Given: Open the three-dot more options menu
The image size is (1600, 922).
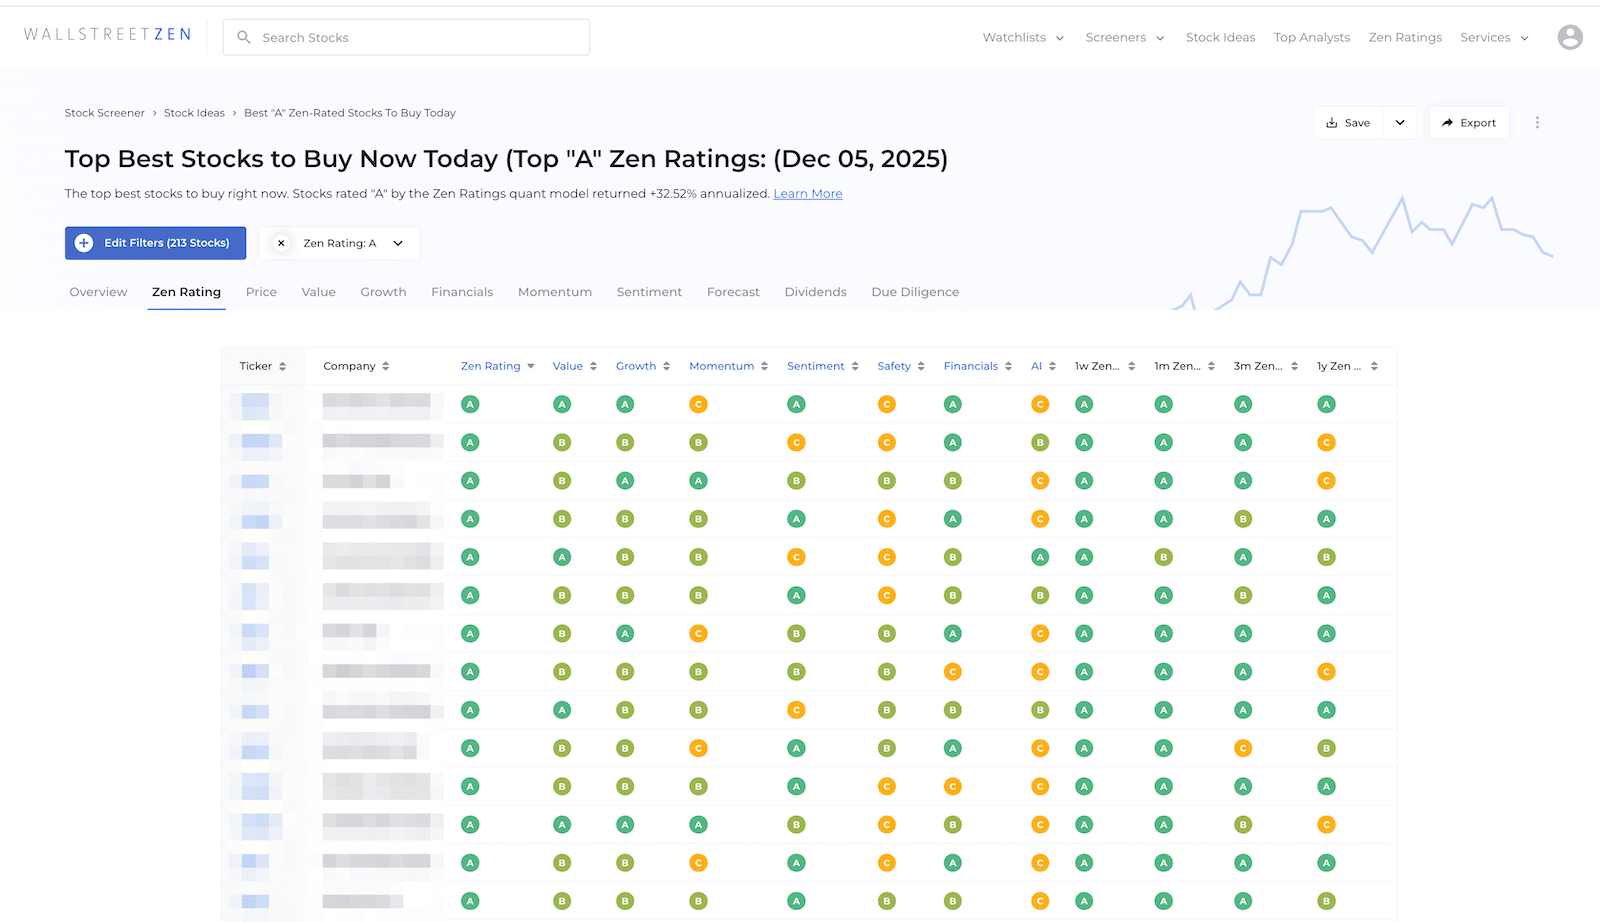Looking at the screenshot, I should [x=1537, y=123].
